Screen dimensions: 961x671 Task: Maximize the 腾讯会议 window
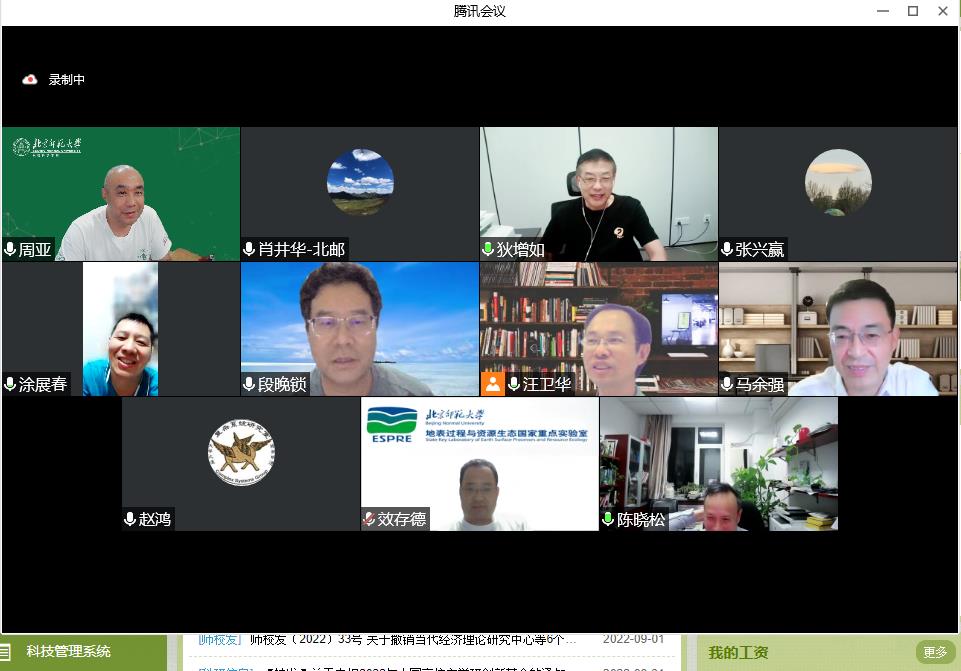click(912, 11)
